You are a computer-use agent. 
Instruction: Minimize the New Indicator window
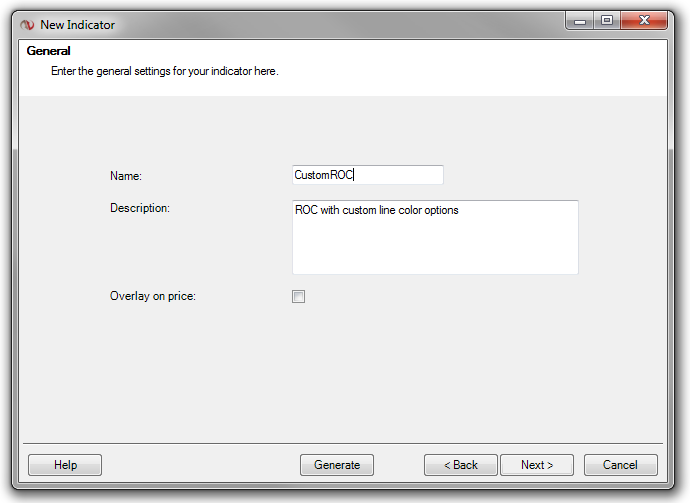click(x=580, y=20)
